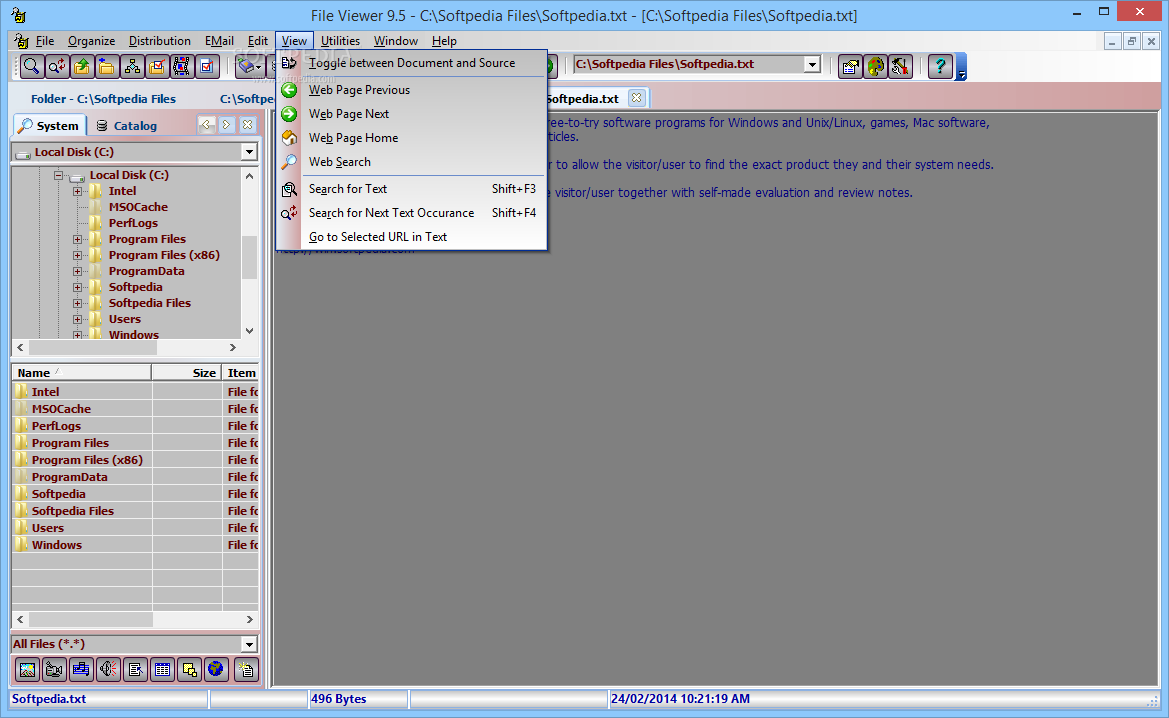
Task: Click the new folder toolbar icon
Action: (107, 66)
